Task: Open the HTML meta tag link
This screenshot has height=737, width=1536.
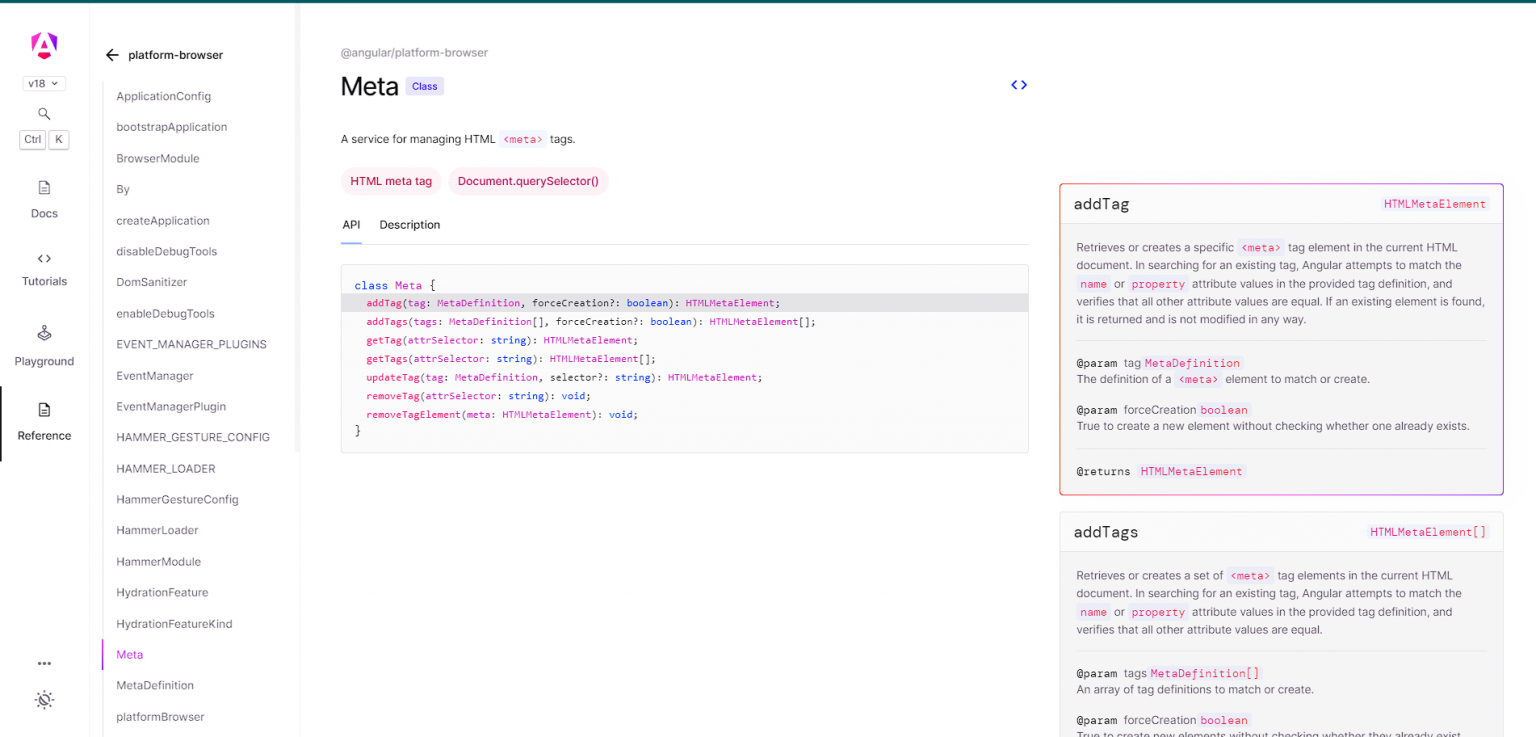Action: tap(391, 181)
